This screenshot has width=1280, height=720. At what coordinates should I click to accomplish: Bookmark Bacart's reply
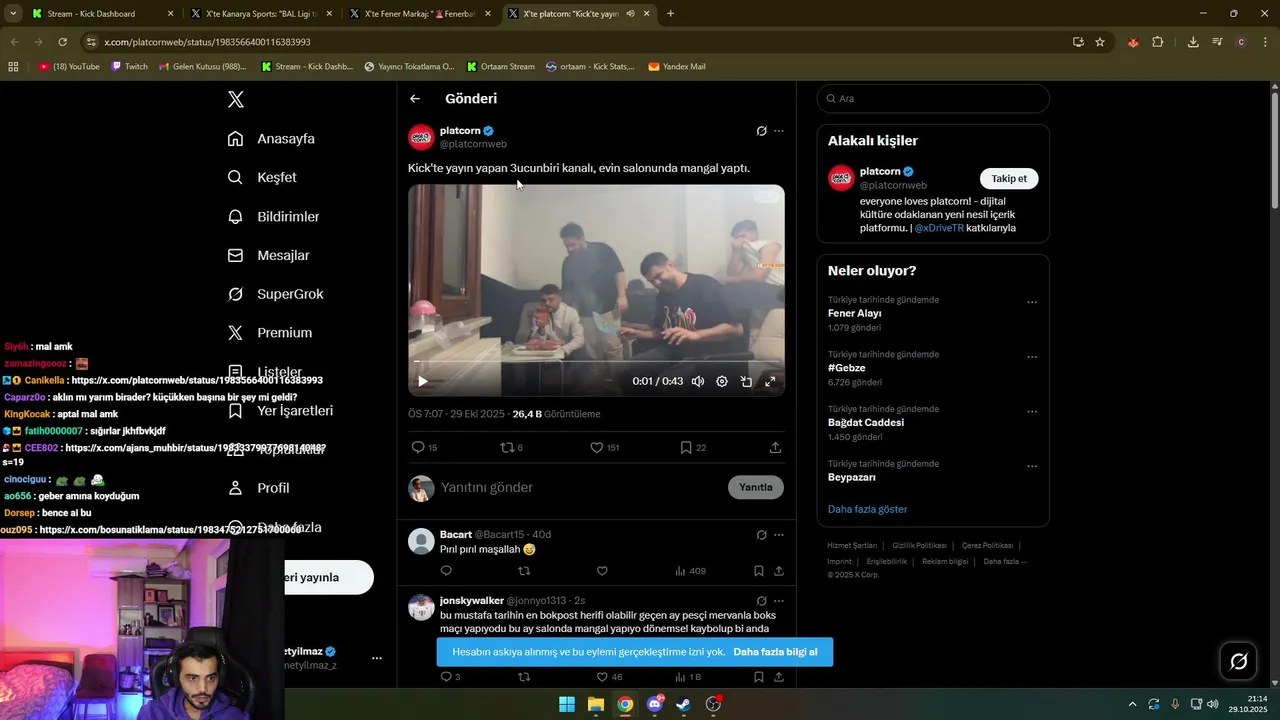[x=759, y=571]
